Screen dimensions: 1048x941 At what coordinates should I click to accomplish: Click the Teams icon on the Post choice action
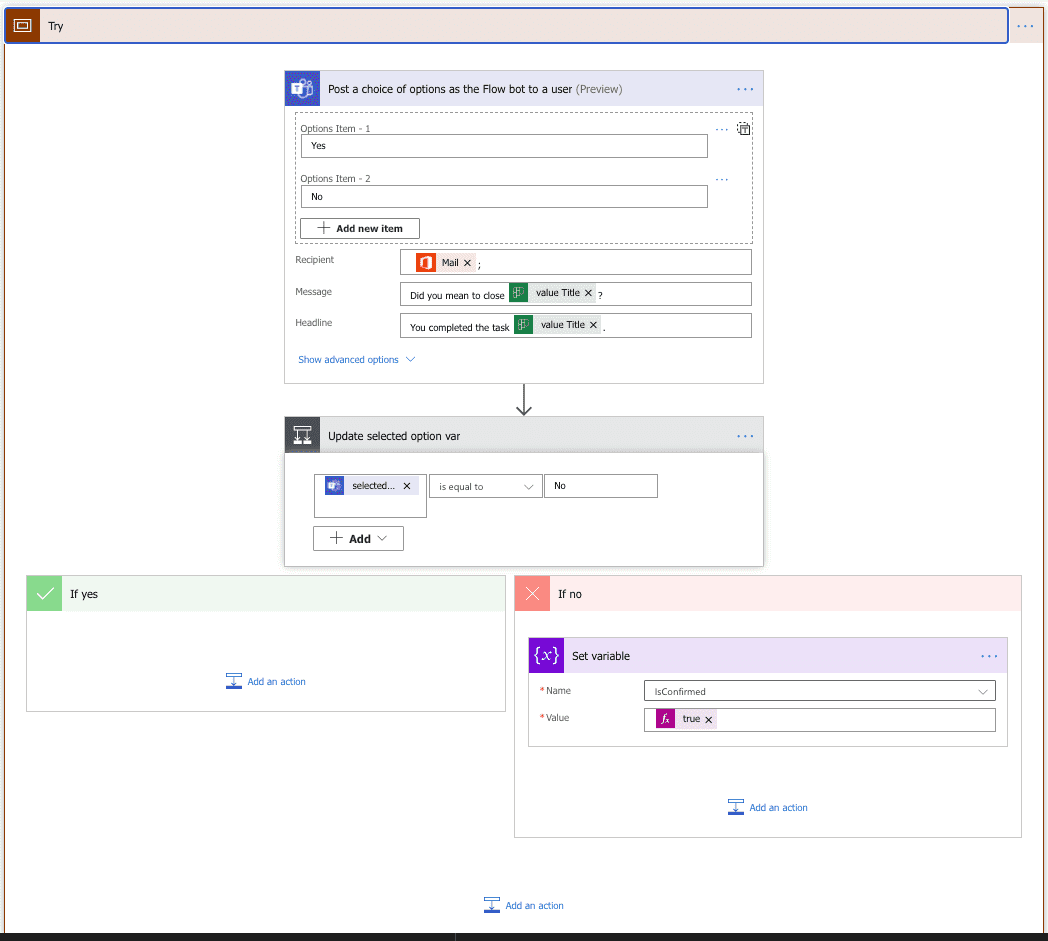click(302, 88)
